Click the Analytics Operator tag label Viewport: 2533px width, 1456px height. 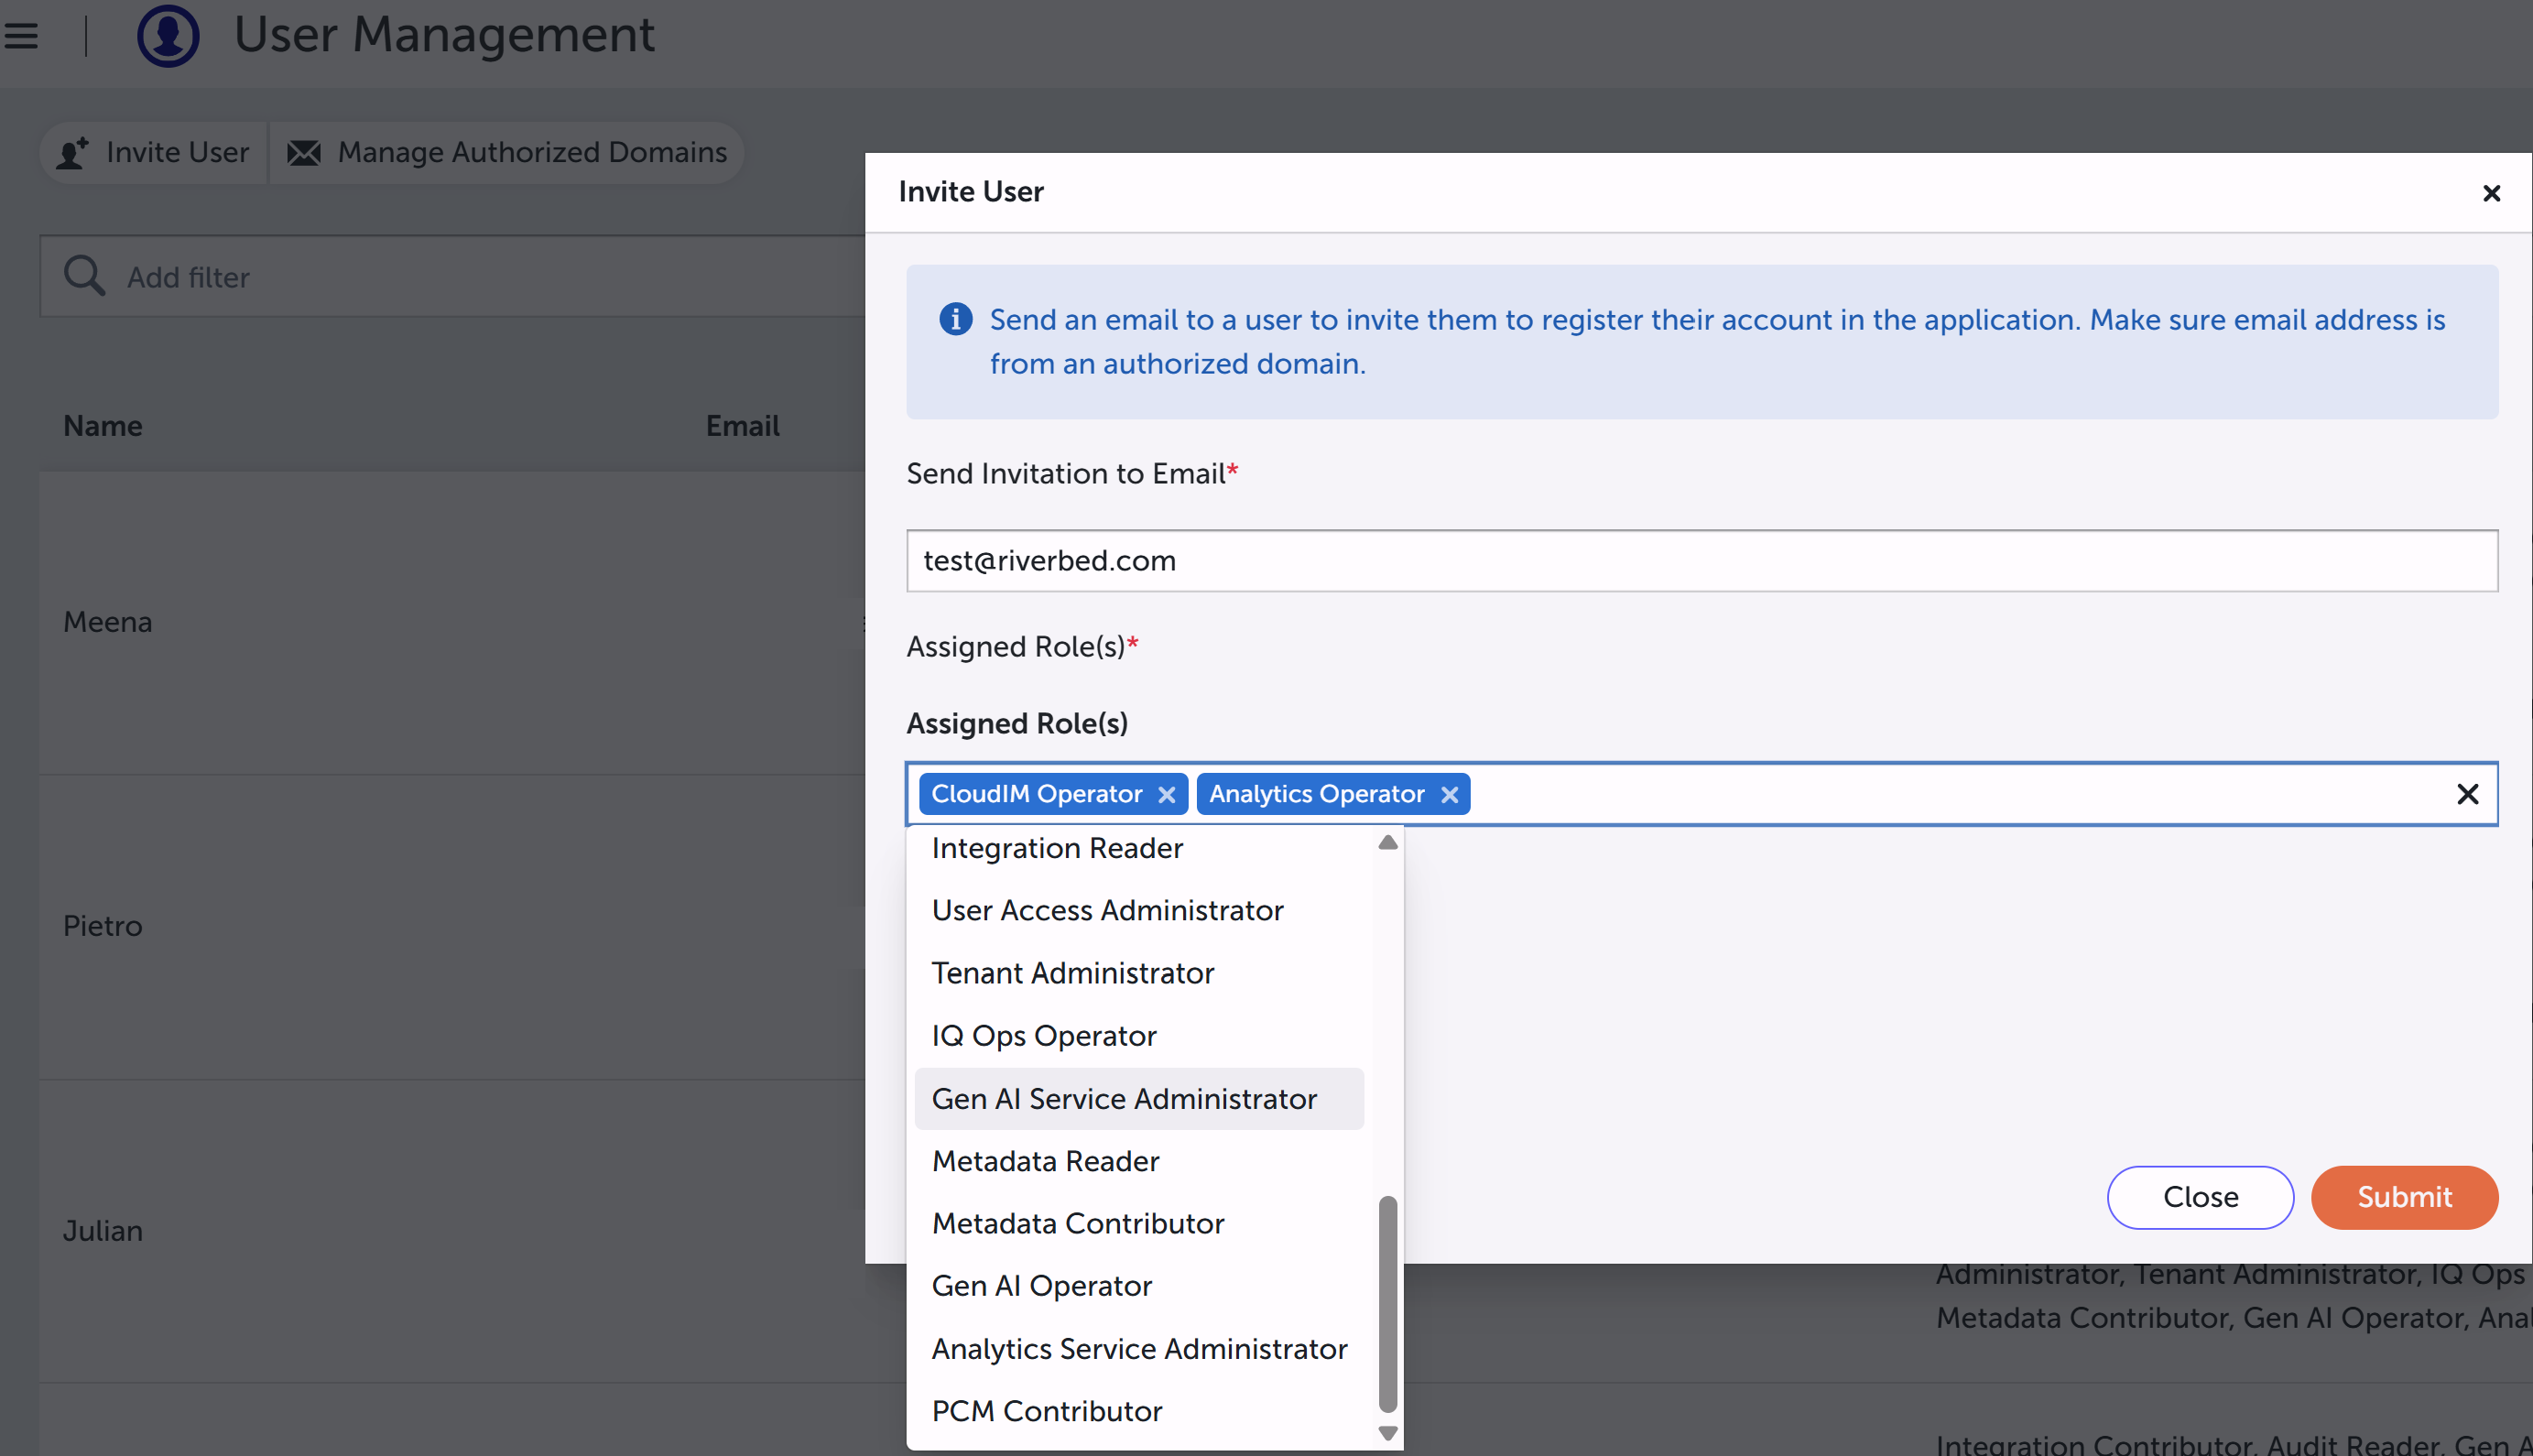[x=1316, y=794]
